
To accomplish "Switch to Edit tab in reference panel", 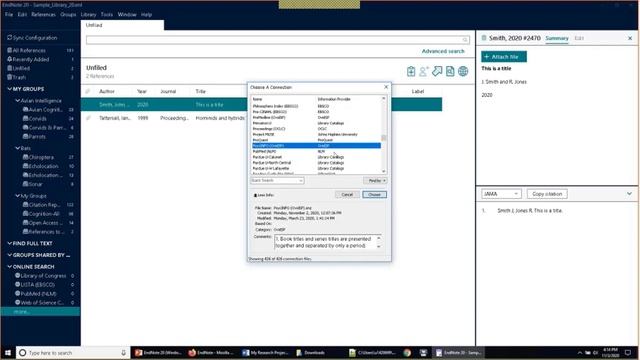I will click(x=579, y=38).
